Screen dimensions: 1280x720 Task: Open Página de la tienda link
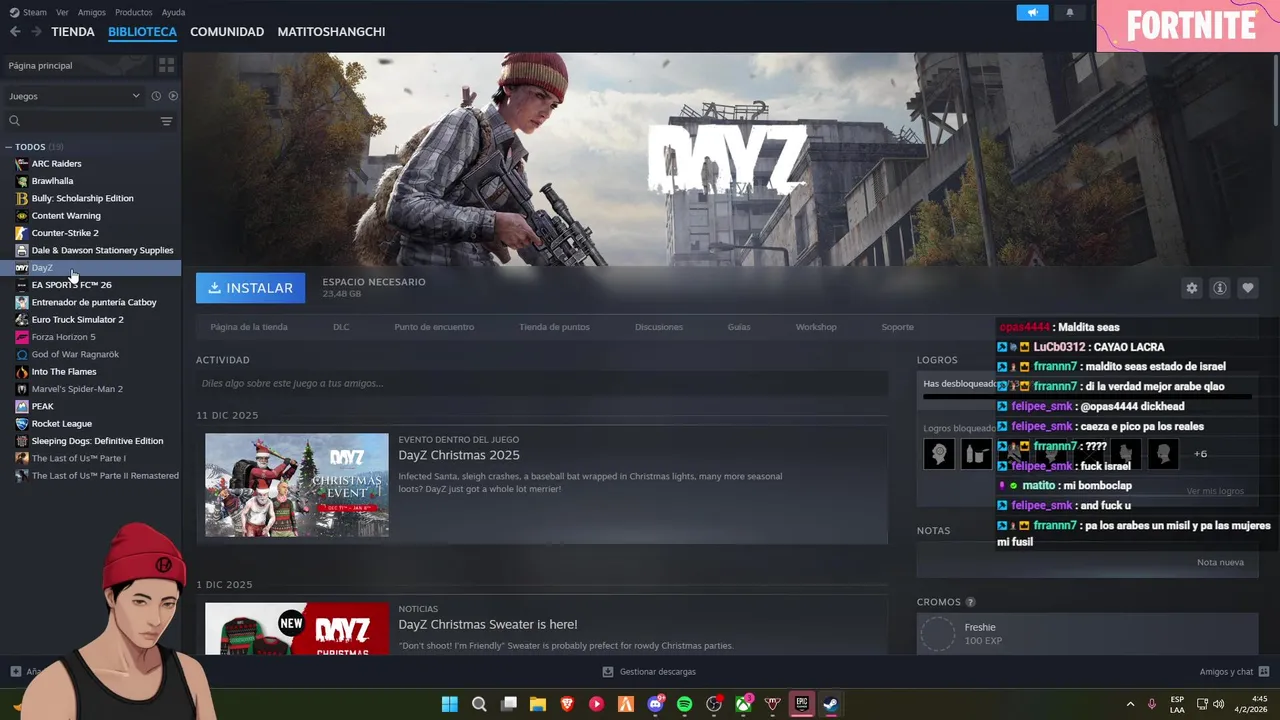[249, 327]
